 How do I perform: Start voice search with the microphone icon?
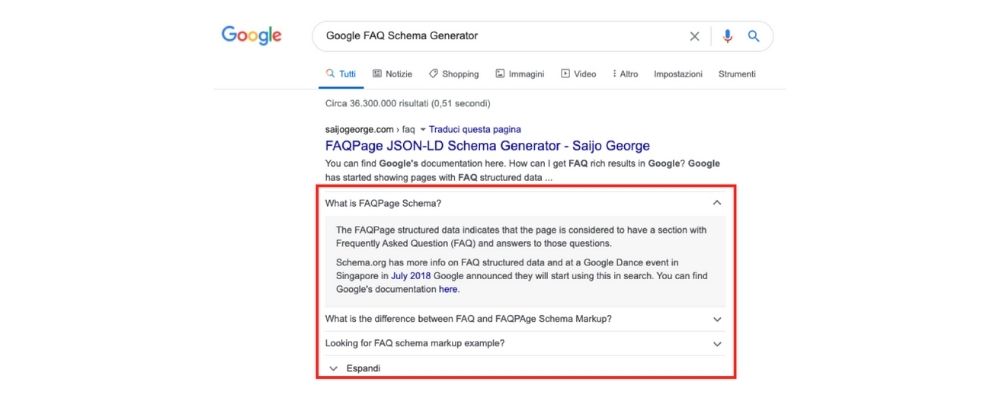pos(727,36)
